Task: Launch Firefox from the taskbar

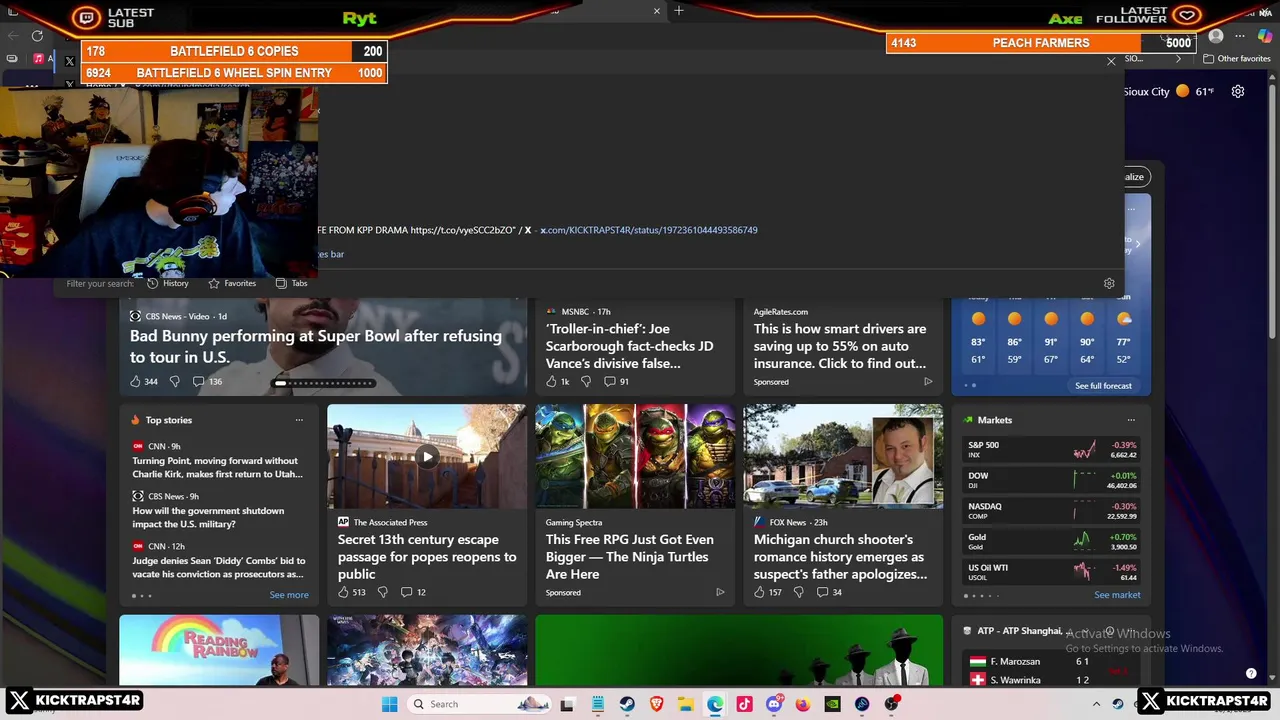Action: tap(803, 704)
